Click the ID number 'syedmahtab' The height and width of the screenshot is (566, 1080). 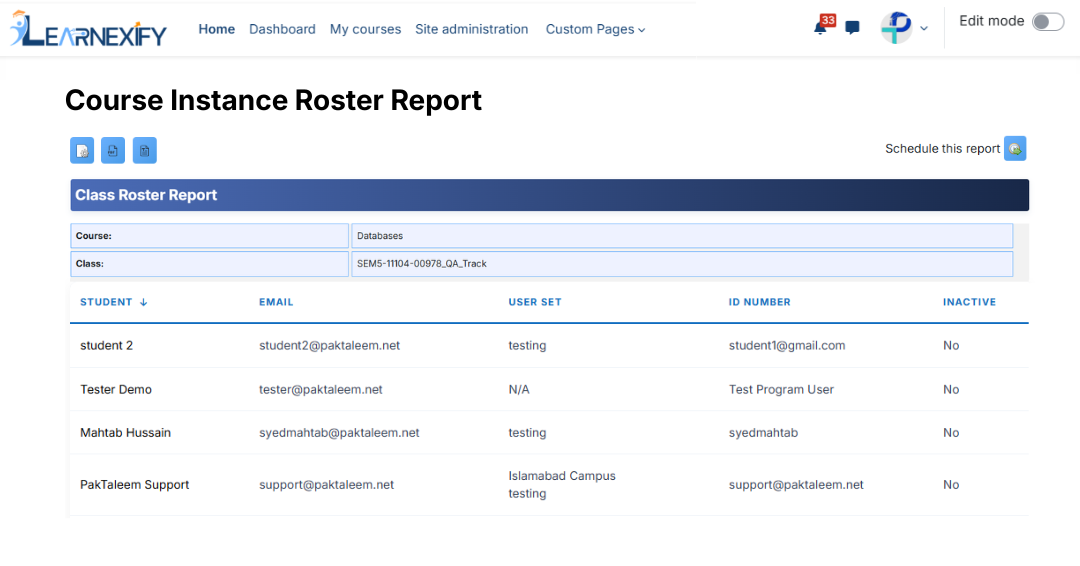click(x=763, y=433)
